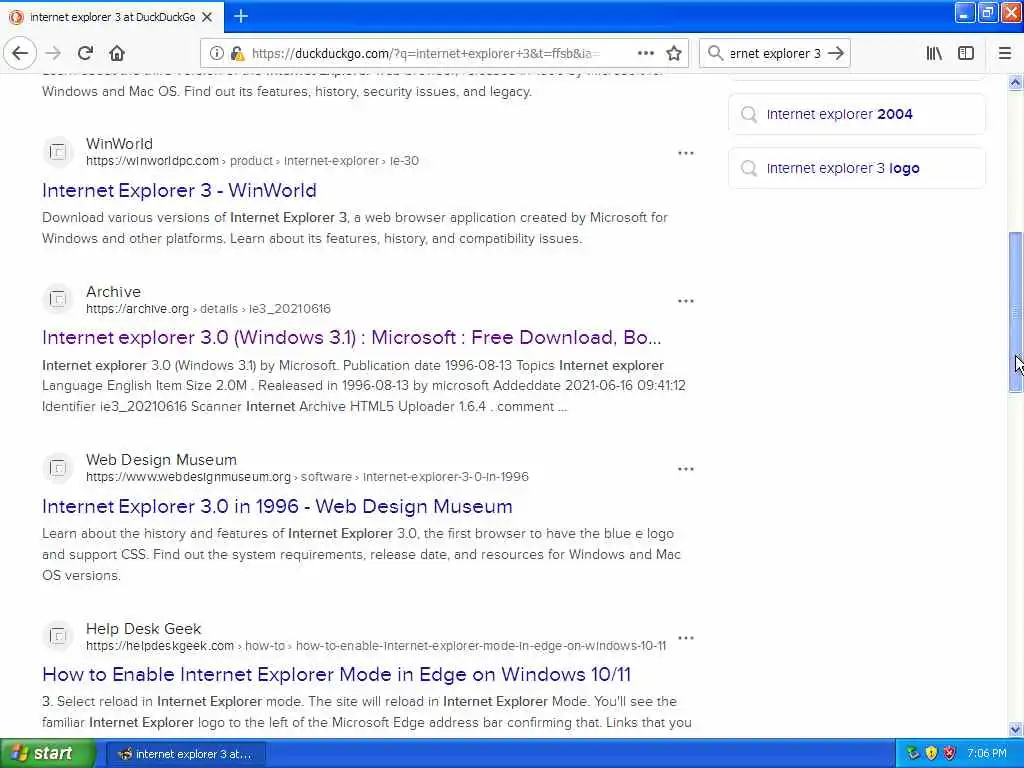This screenshot has width=1024, height=768.
Task: Click the search bar magnifier icon
Action: pyautogui.click(x=716, y=54)
